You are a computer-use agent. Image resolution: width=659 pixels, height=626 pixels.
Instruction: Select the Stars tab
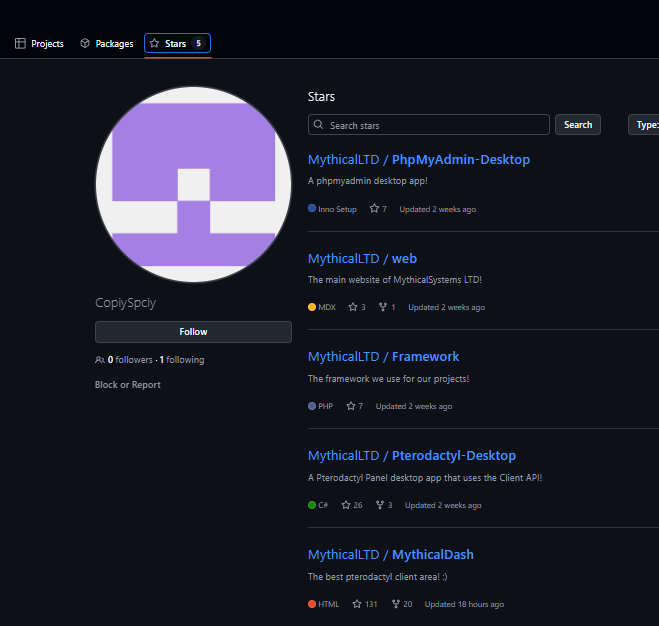177,43
